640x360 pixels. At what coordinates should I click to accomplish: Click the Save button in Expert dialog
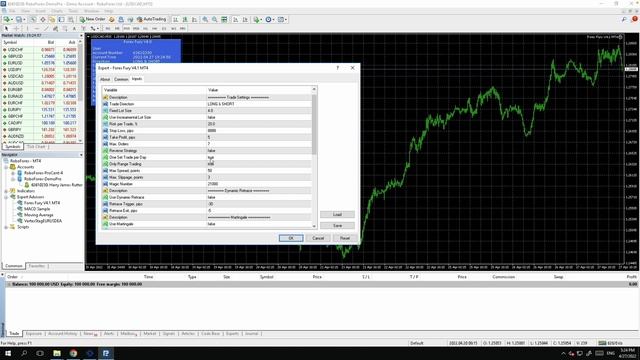point(337,225)
